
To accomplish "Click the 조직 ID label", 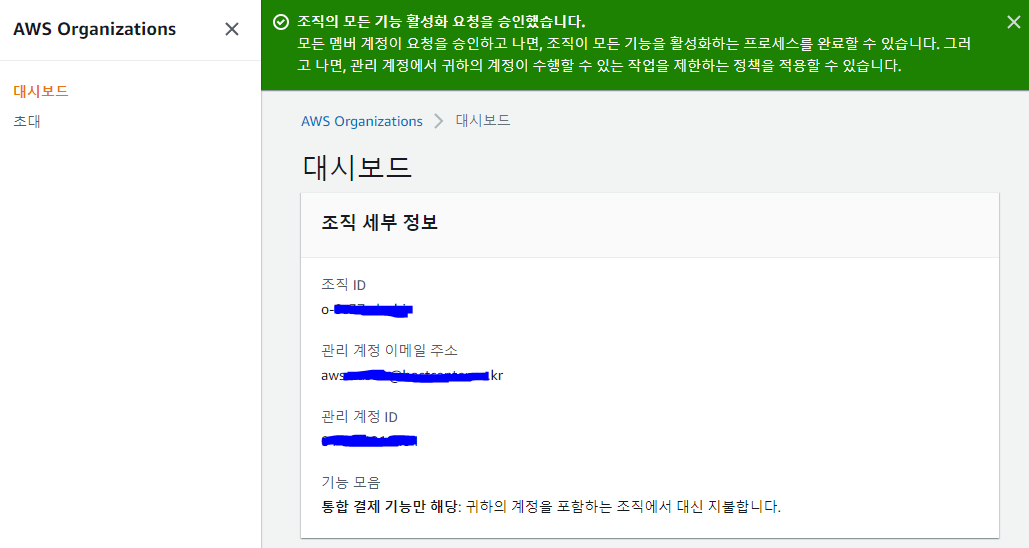I will coord(343,285).
